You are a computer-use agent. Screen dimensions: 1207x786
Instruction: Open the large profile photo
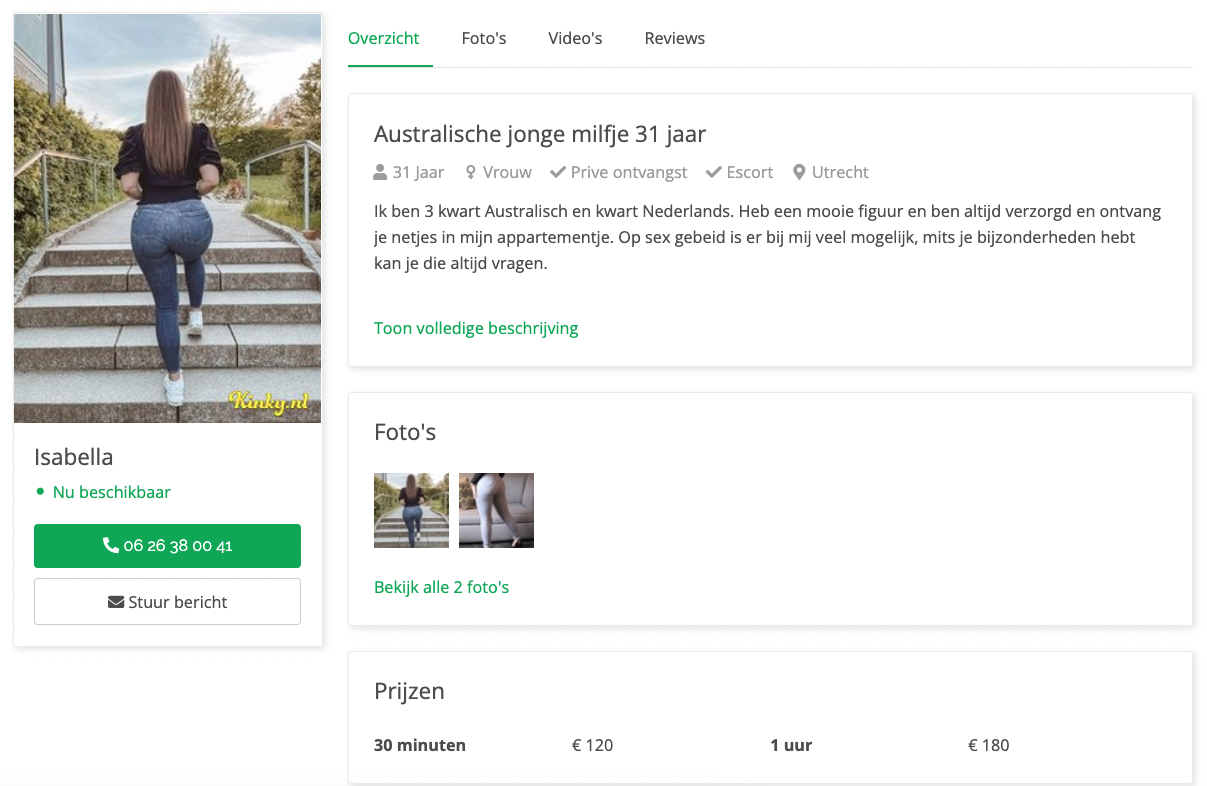pos(167,218)
